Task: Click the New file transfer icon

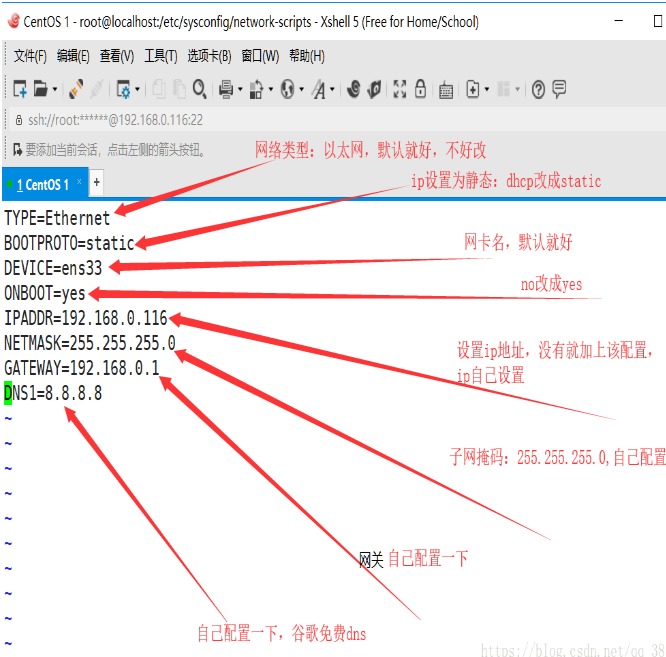Action: pos(473,89)
